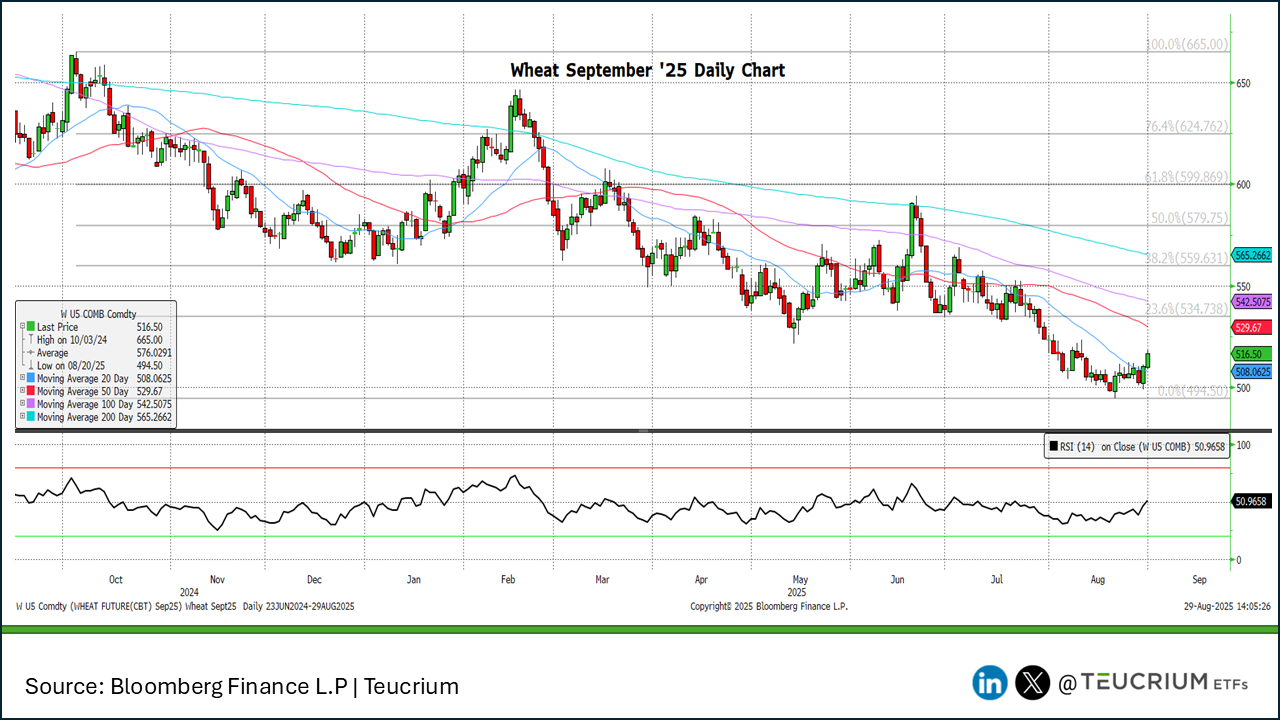
Task: Click the 650 price axis label
Action: point(1245,83)
